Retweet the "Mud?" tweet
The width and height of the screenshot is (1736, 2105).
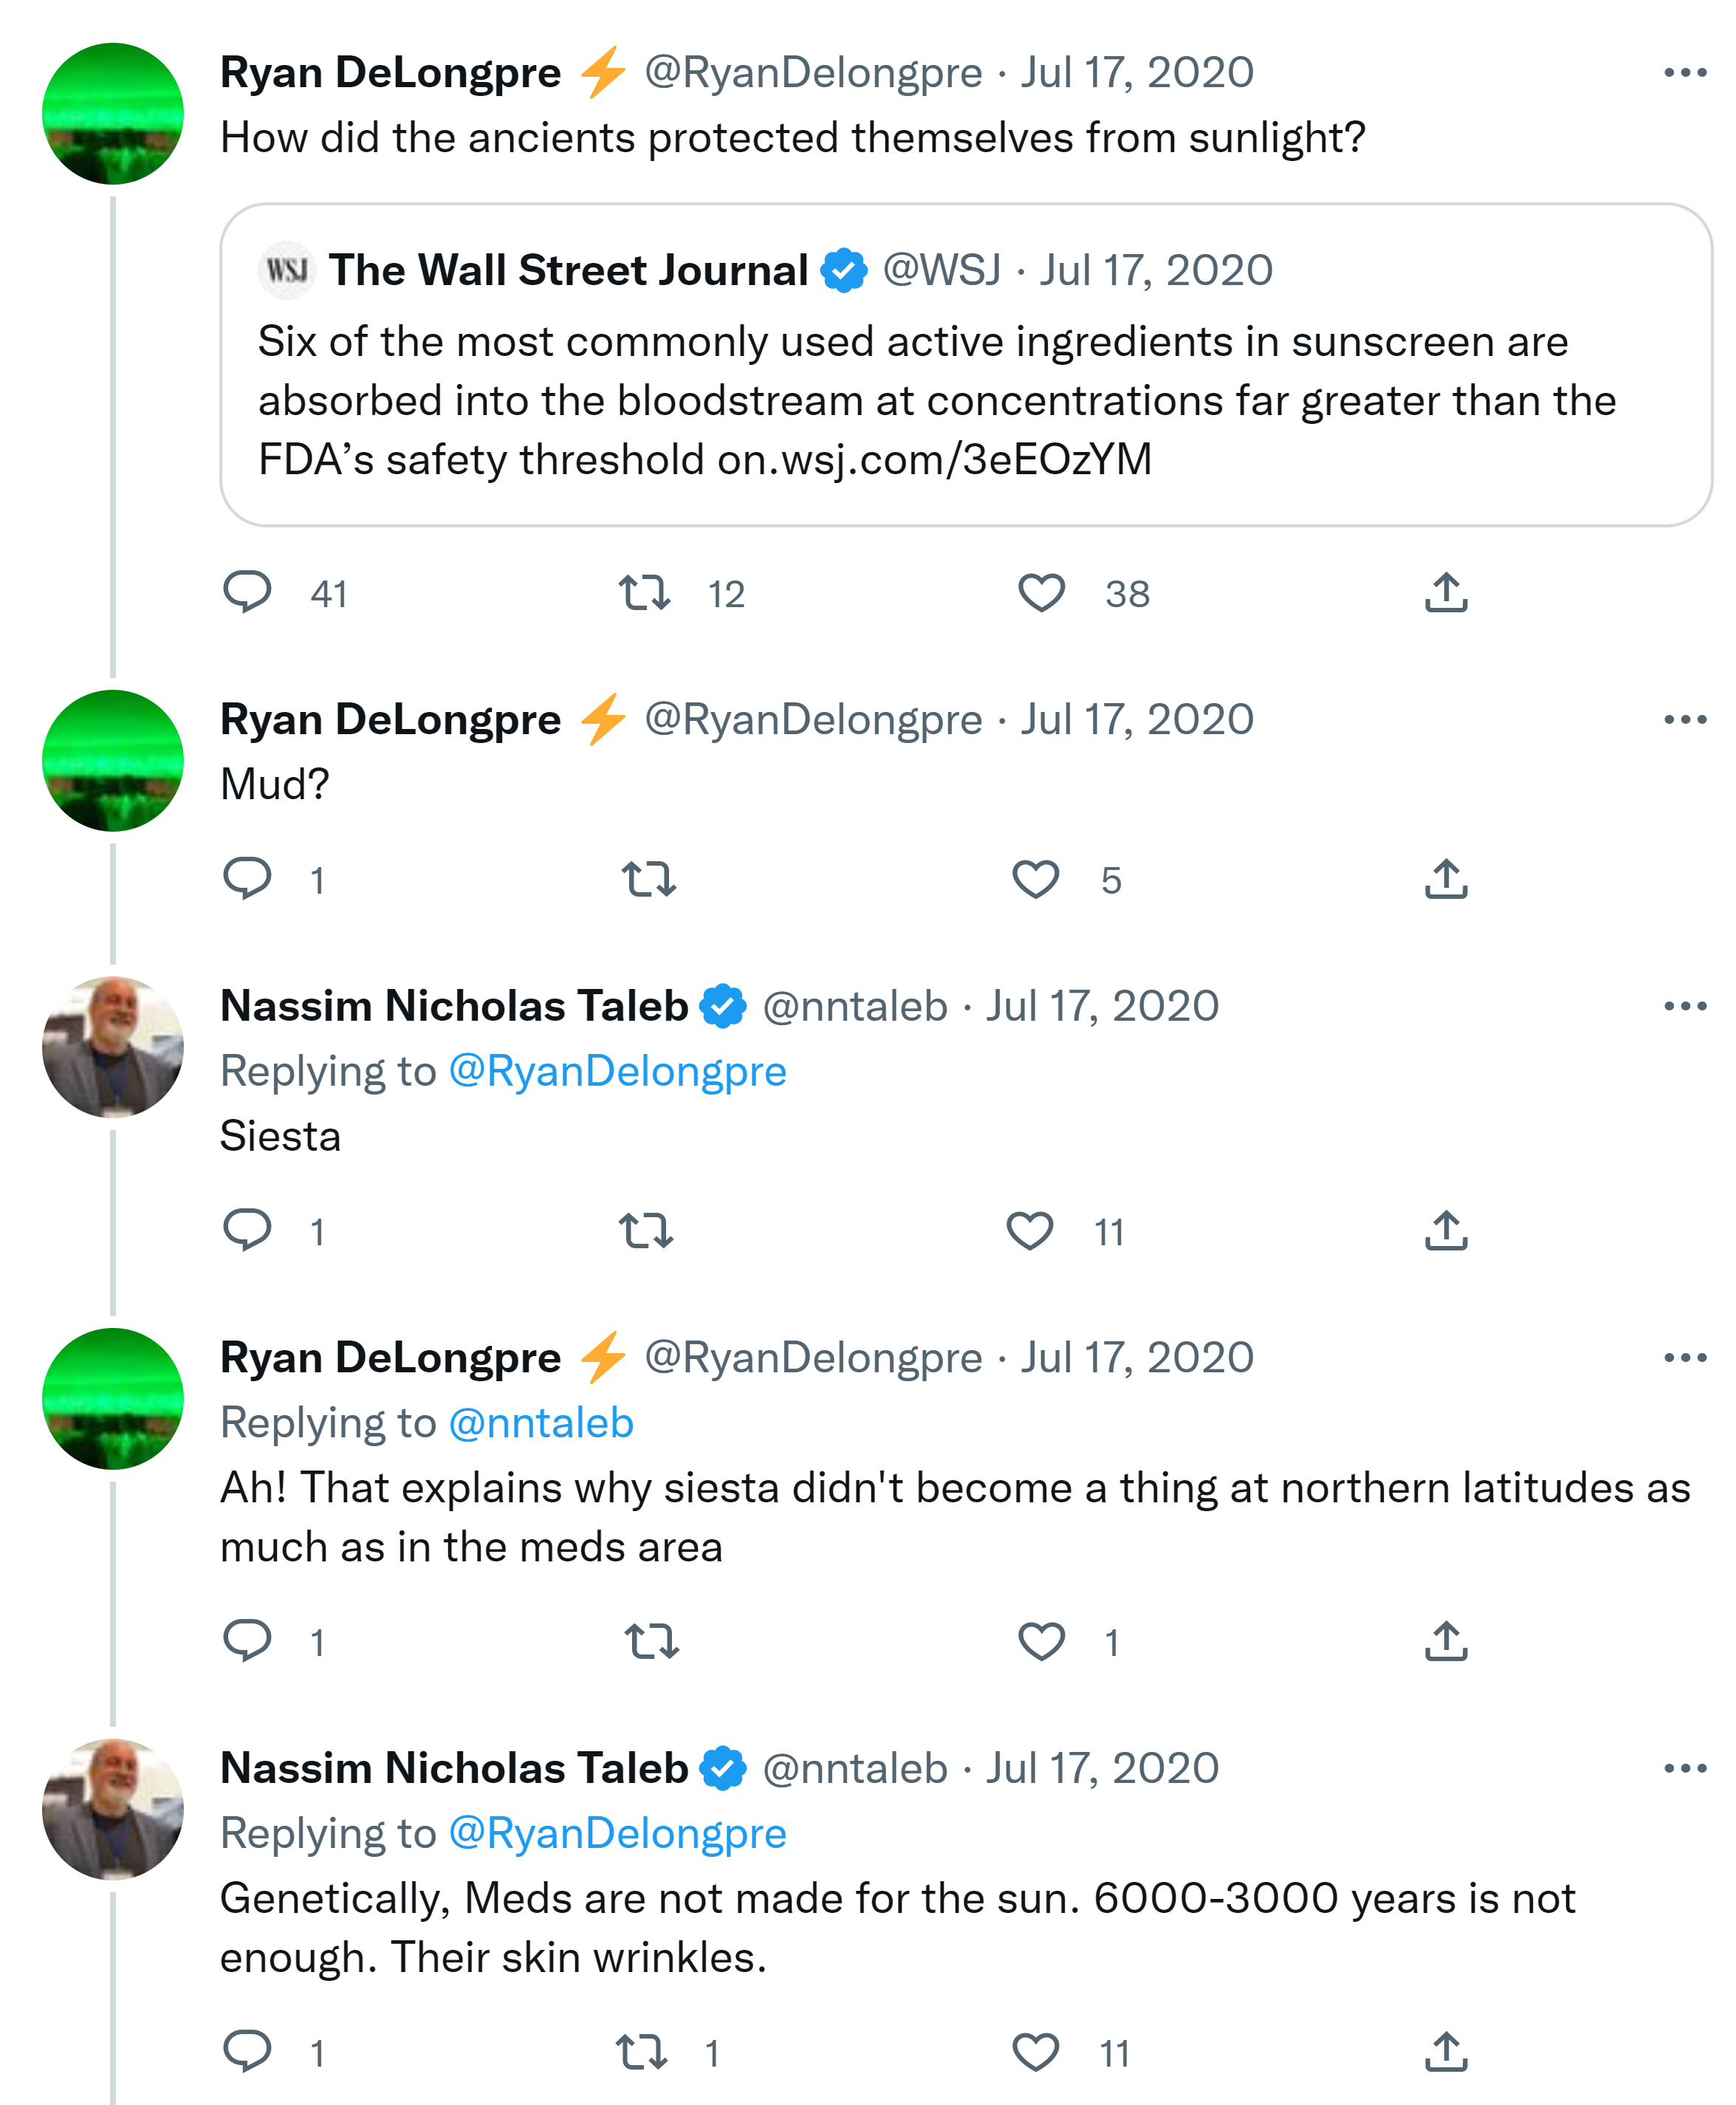click(648, 879)
